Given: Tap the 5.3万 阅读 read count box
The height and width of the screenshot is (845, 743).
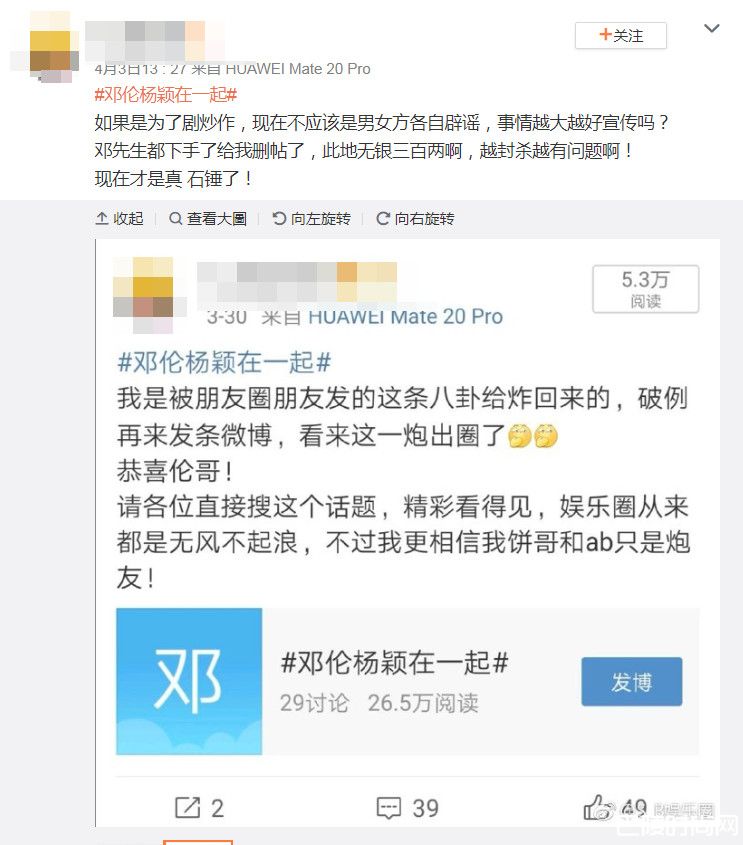Looking at the screenshot, I should [645, 289].
